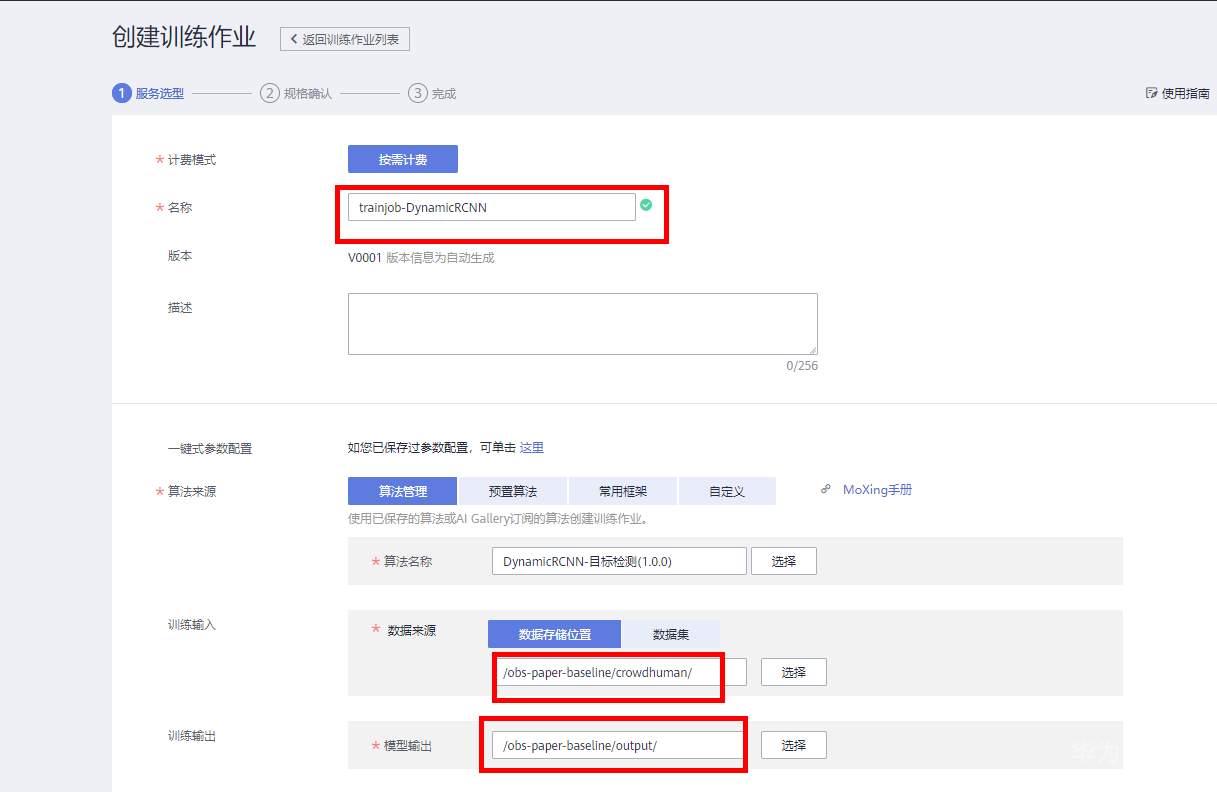
Task: Click the 模型输出 path field
Action: coord(619,745)
